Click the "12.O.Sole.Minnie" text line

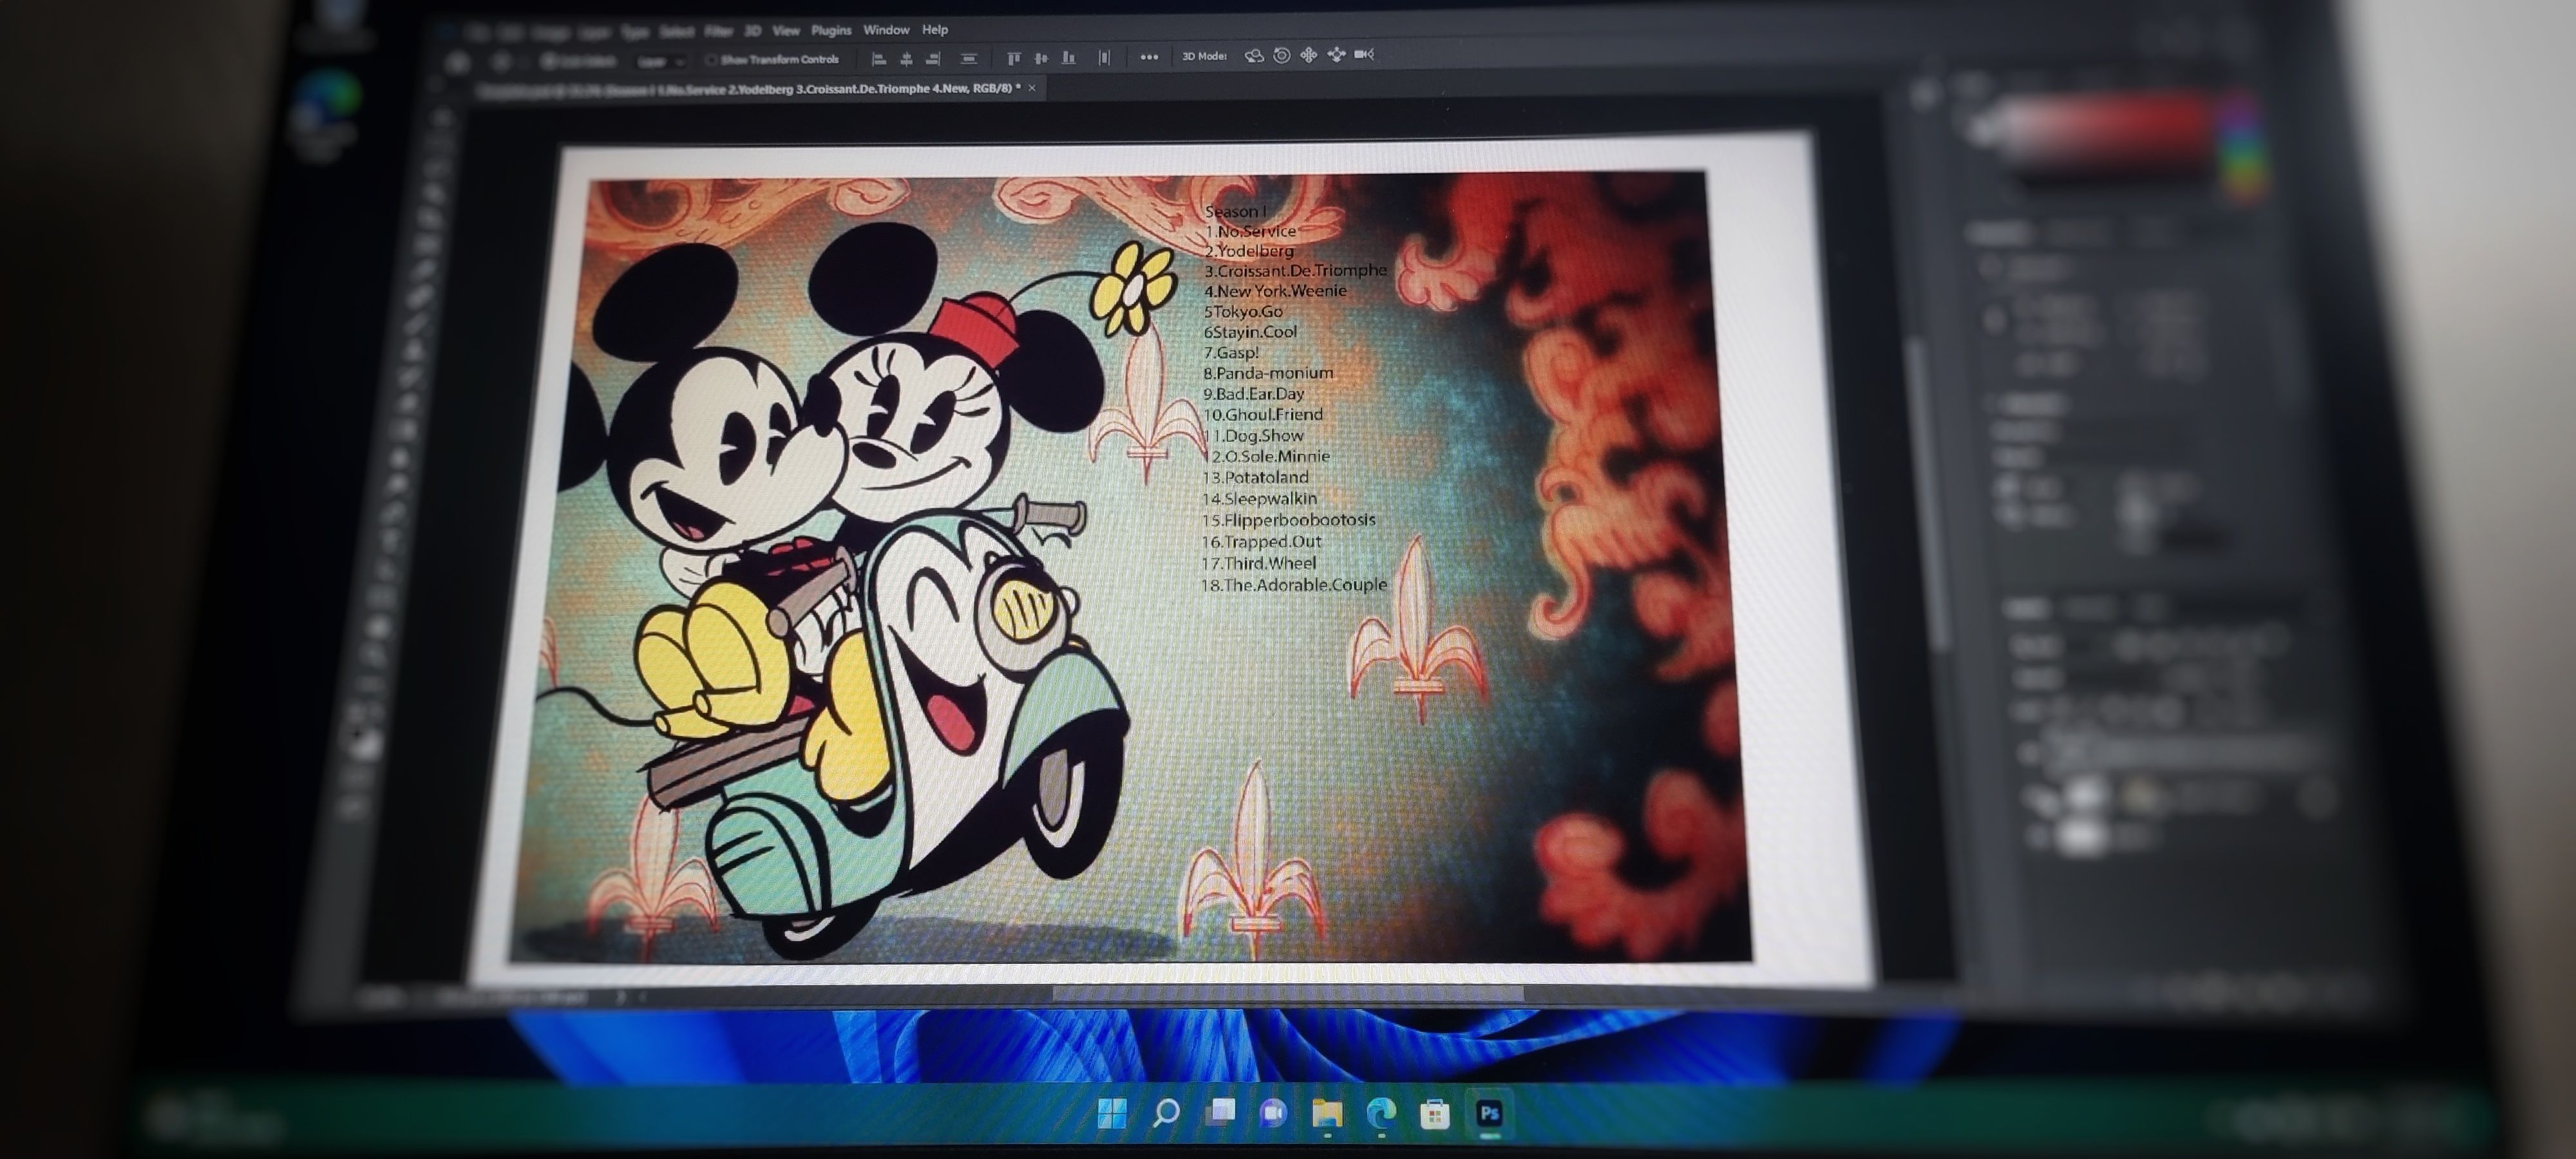click(x=1267, y=456)
